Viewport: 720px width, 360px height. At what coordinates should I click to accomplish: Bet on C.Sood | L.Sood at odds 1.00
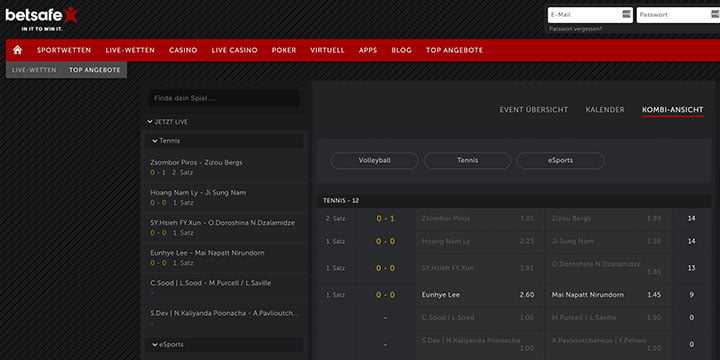click(479, 317)
